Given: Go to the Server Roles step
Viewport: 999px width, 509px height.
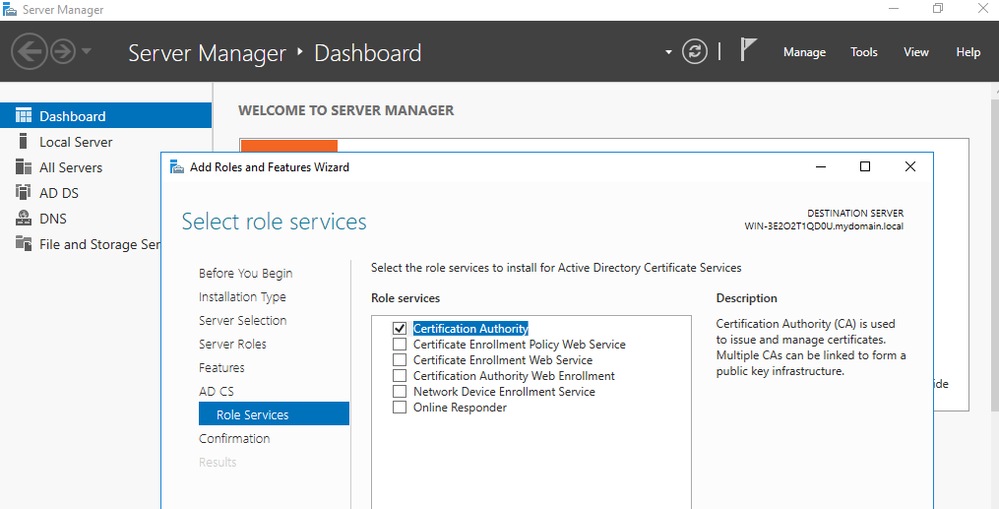Looking at the screenshot, I should [x=233, y=344].
